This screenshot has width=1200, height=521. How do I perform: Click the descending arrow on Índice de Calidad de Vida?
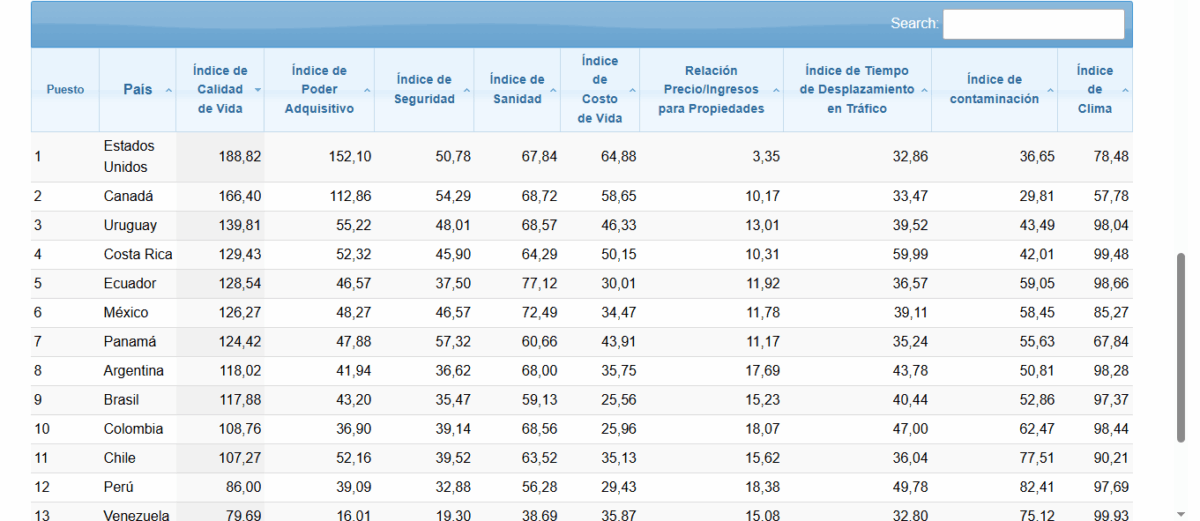tap(257, 90)
